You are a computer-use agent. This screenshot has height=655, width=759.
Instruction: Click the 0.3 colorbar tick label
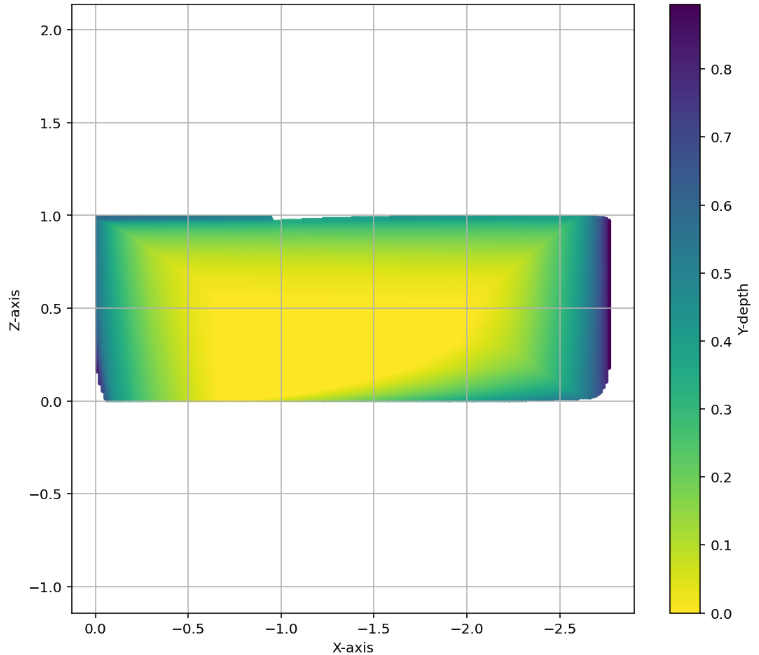tap(722, 410)
